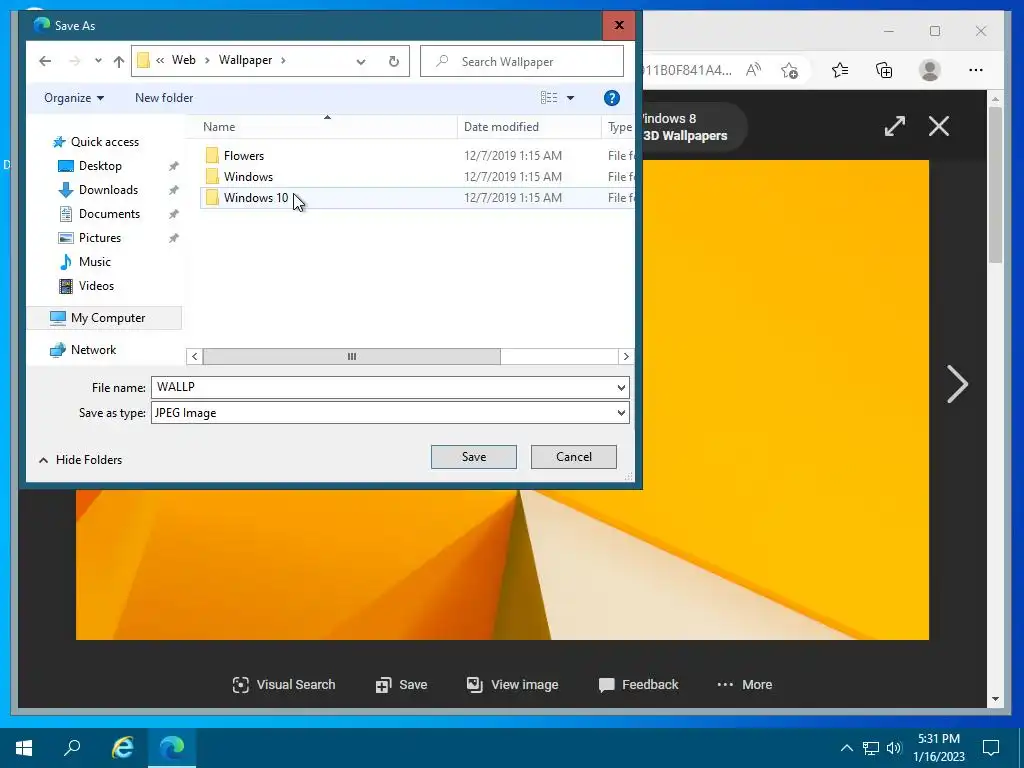
Task: Show hidden tray icons chevron
Action: click(846, 748)
